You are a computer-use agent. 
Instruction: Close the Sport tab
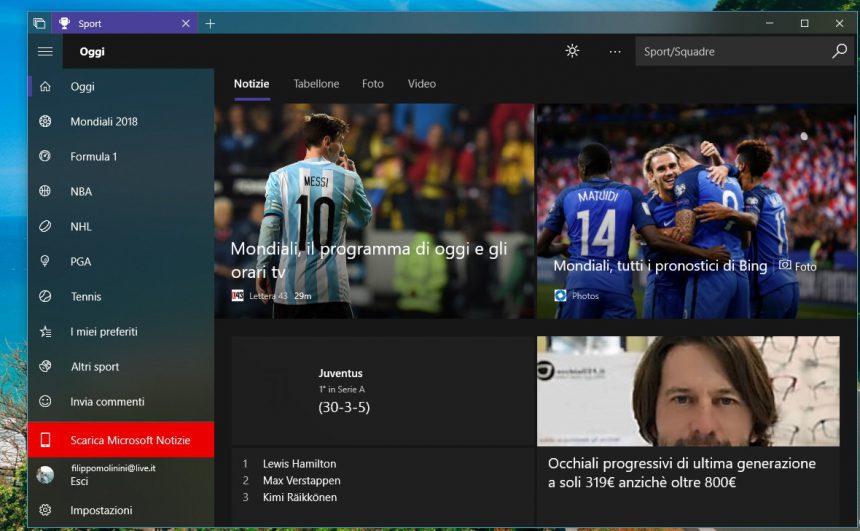(185, 24)
